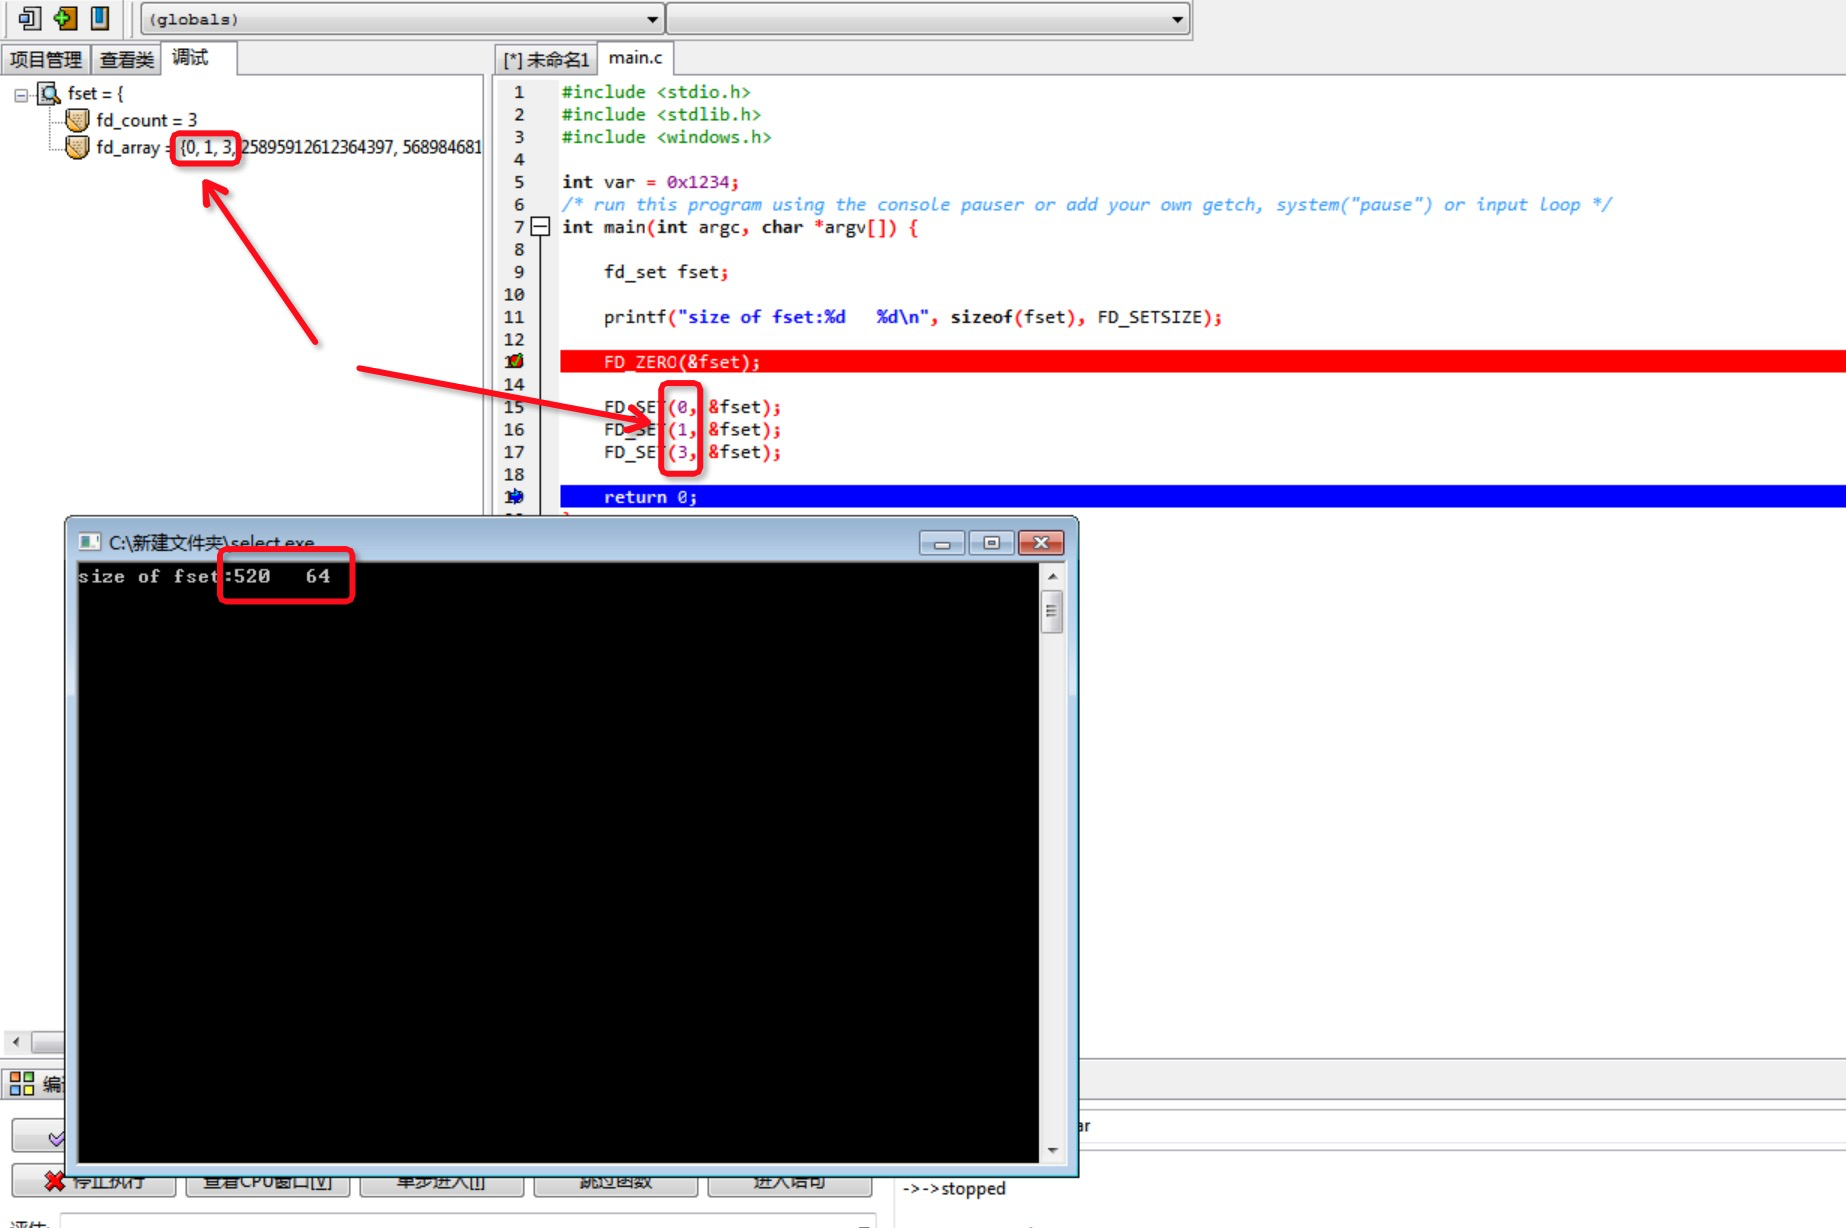The height and width of the screenshot is (1228, 1846).
Task: Click the blue bookmark toolbar icon
Action: [x=100, y=18]
